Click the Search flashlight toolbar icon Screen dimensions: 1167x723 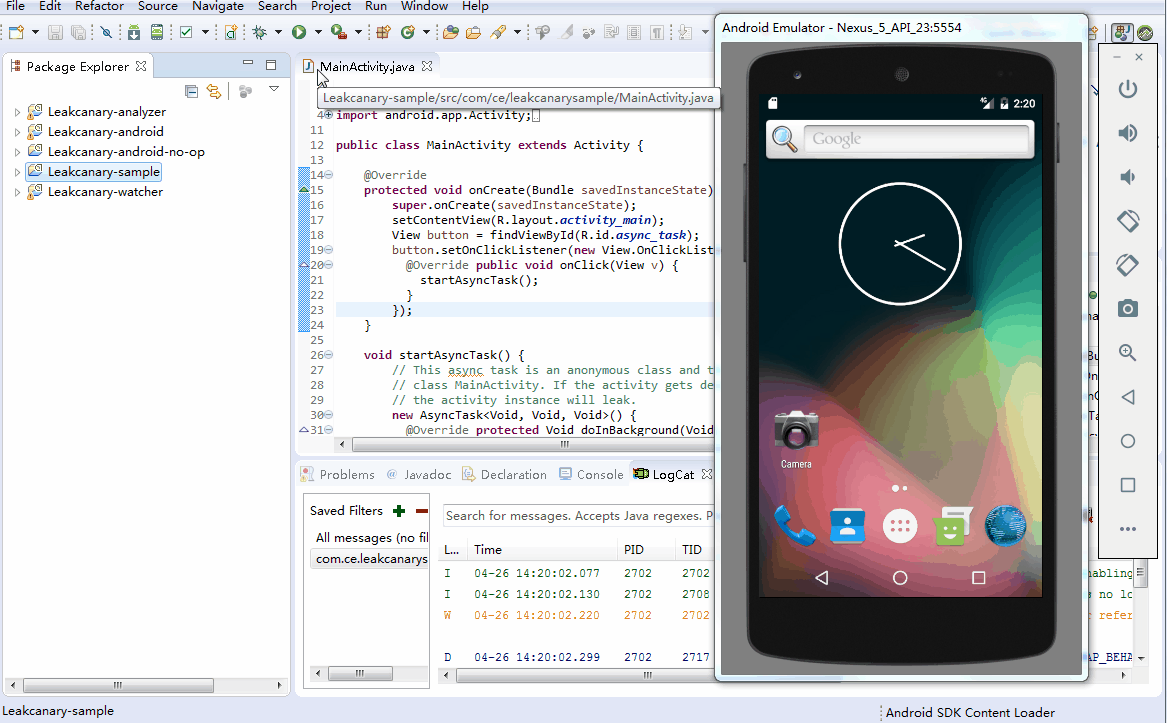[499, 32]
